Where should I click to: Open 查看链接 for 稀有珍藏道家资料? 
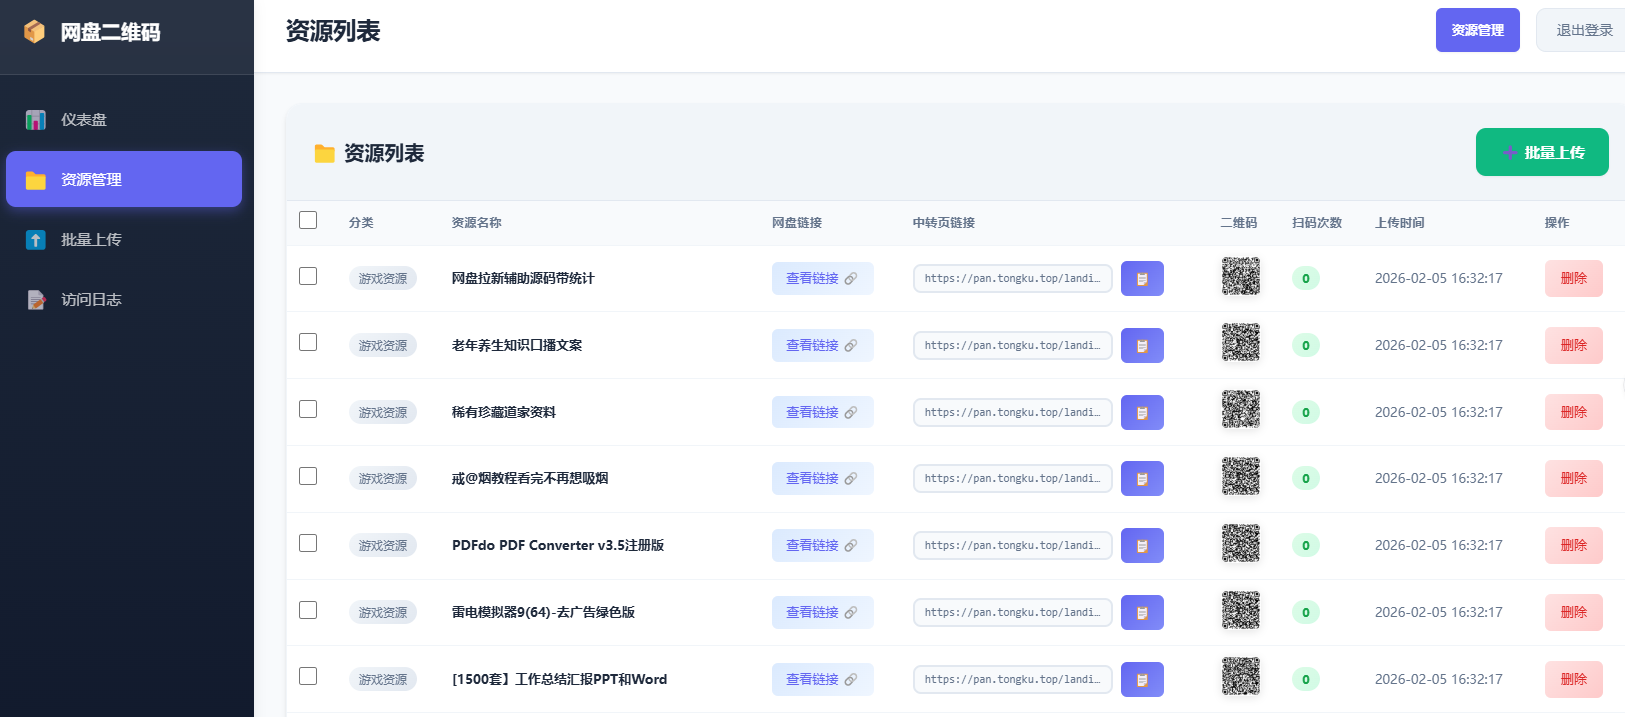822,412
